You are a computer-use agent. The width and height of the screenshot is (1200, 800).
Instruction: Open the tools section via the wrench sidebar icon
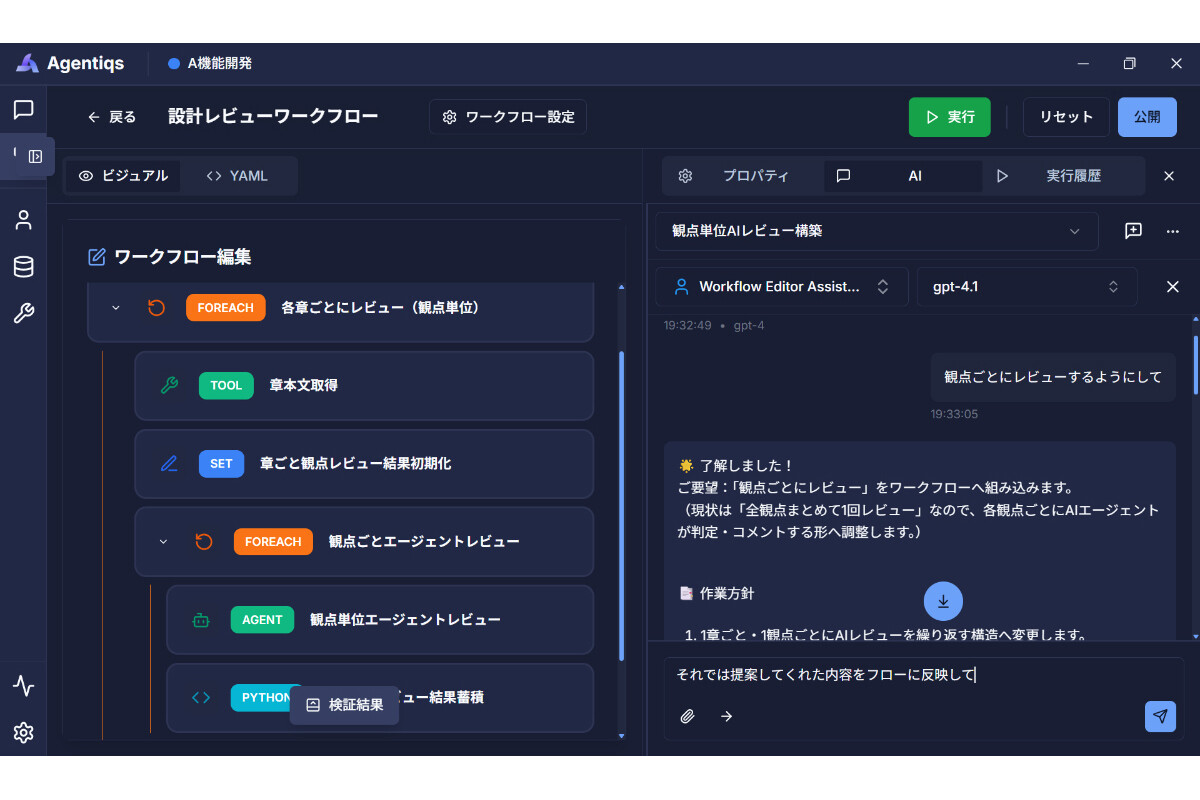pyautogui.click(x=23, y=313)
